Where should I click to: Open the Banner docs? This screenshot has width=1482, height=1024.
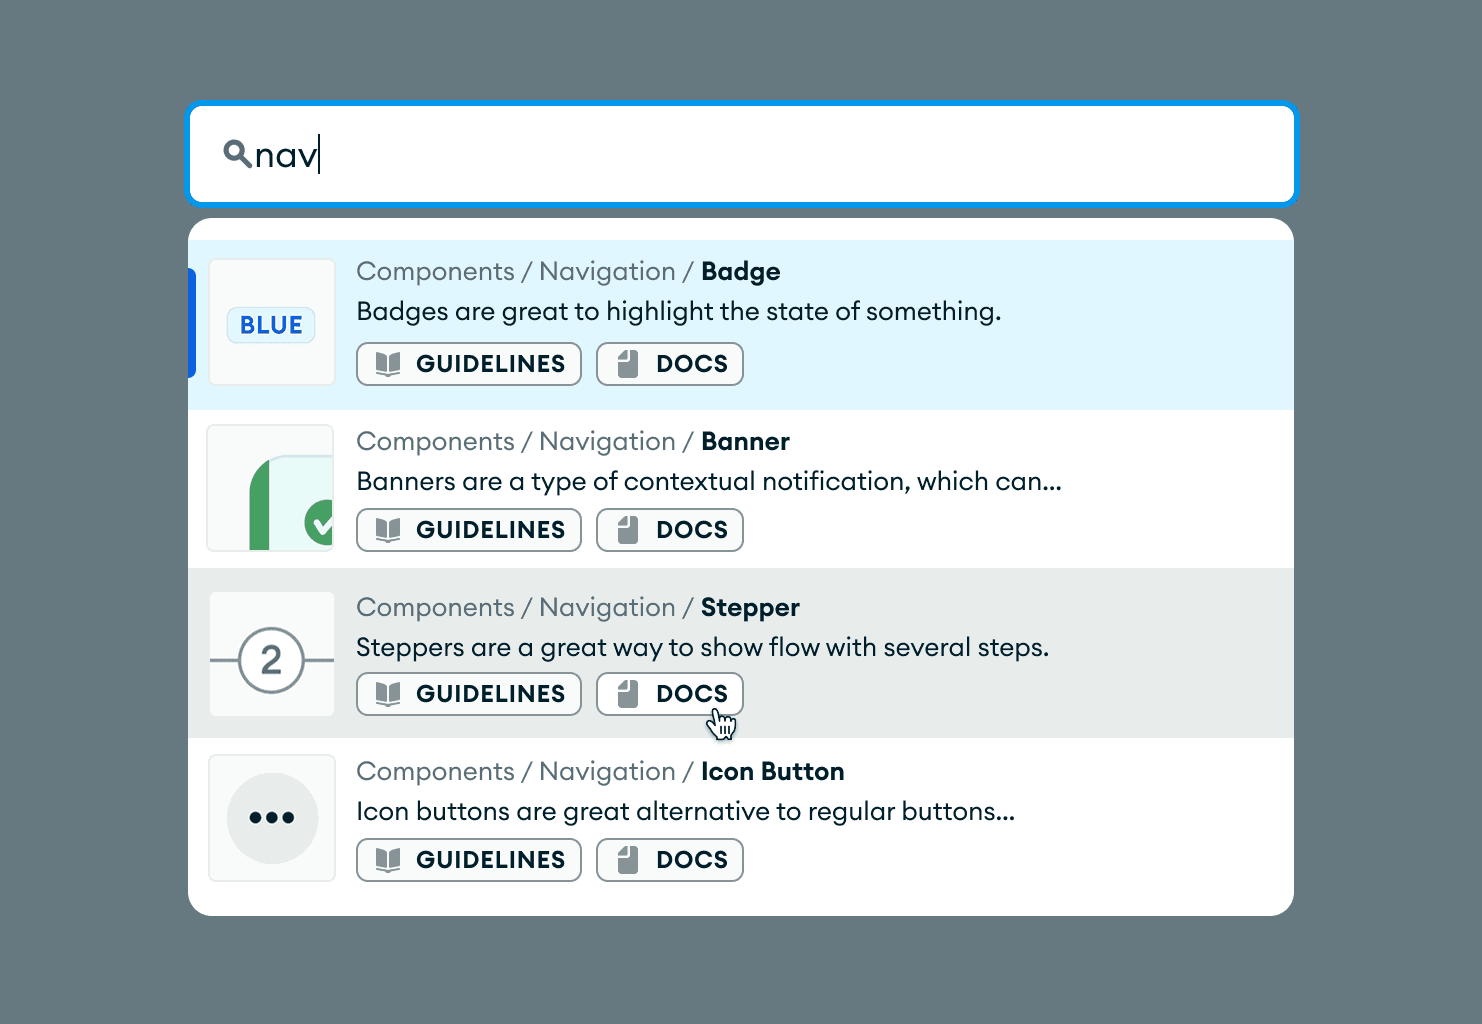(669, 530)
